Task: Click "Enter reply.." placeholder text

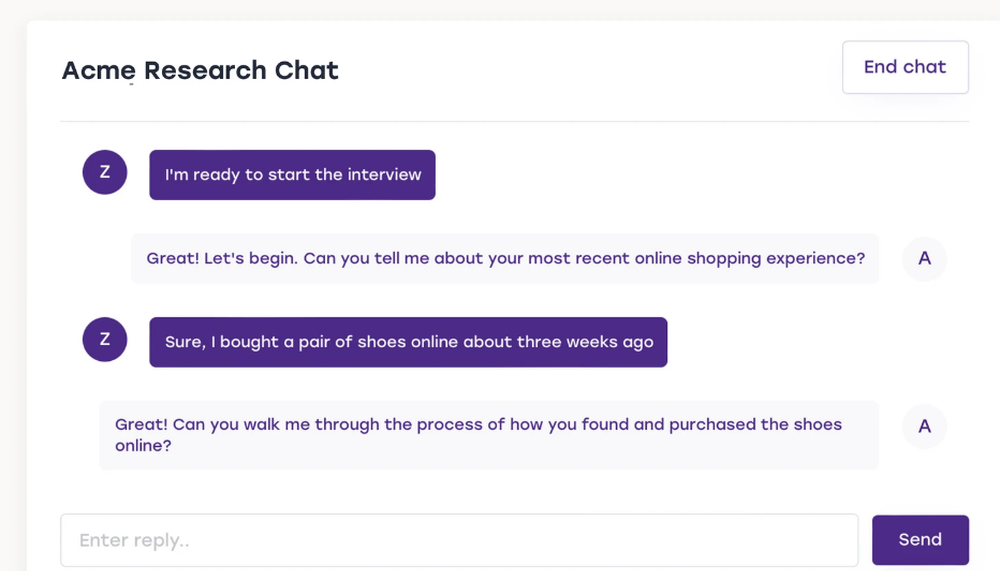Action: coord(134,541)
